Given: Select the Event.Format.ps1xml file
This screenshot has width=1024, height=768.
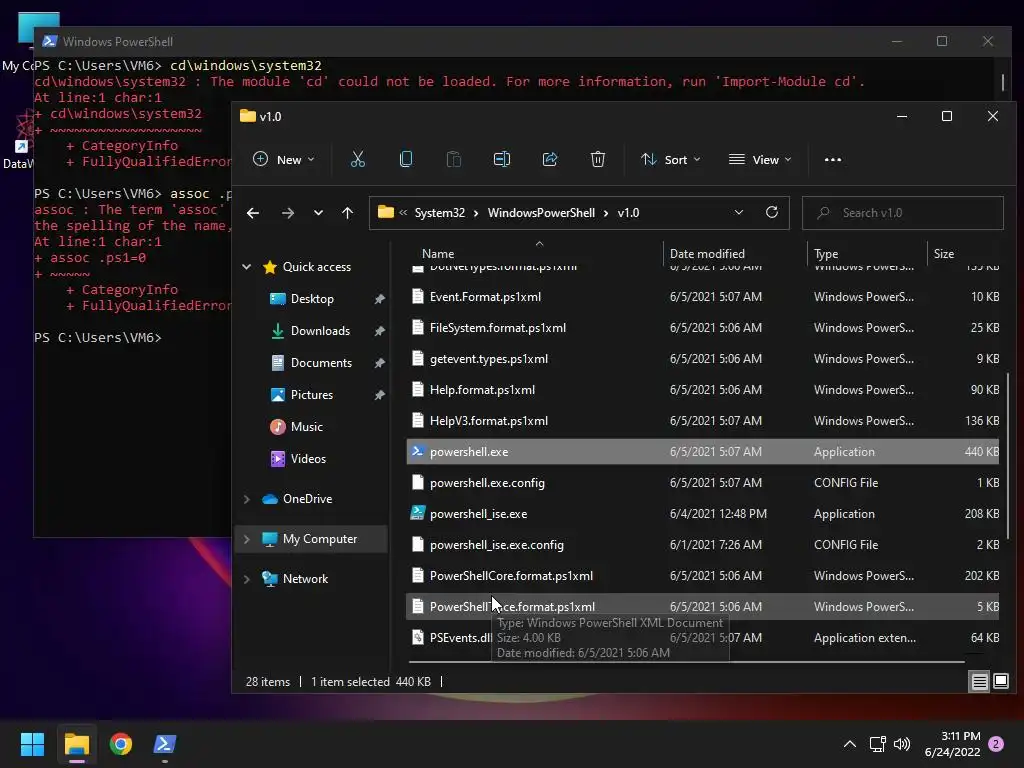Looking at the screenshot, I should click(703, 296).
